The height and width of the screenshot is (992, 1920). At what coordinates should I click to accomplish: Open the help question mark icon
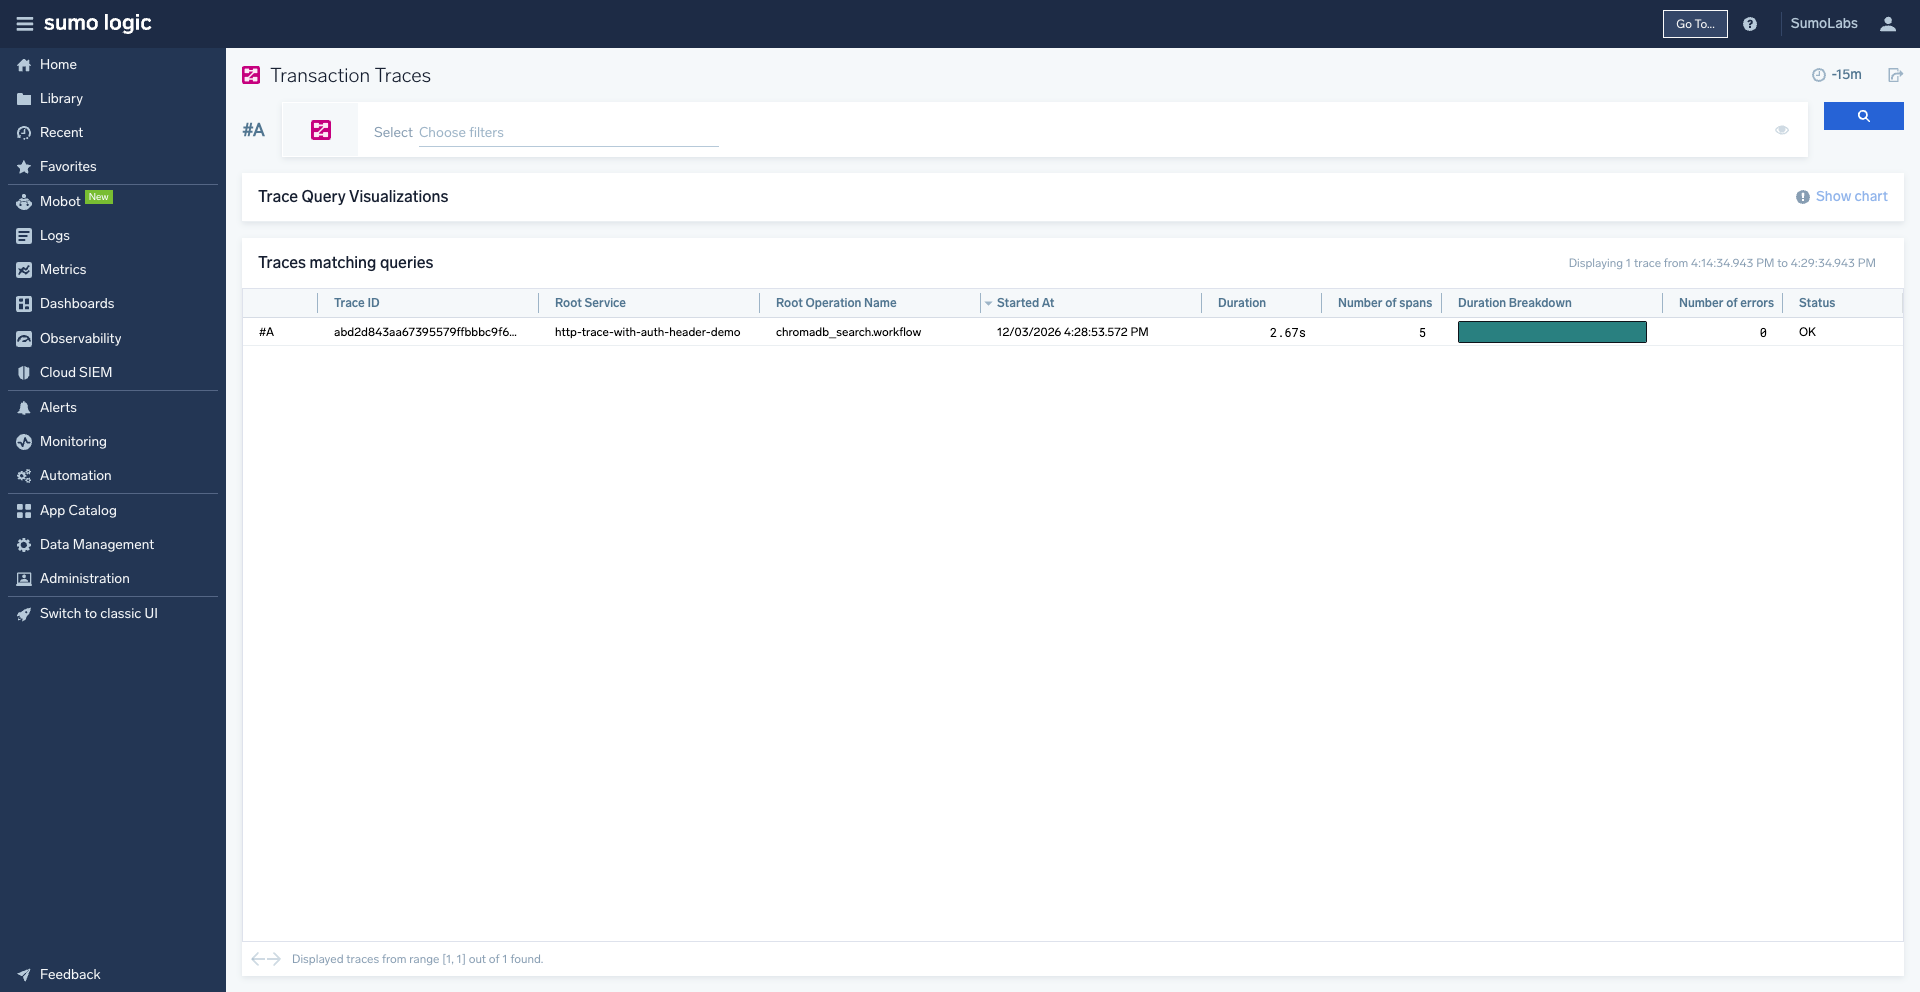pyautogui.click(x=1750, y=24)
